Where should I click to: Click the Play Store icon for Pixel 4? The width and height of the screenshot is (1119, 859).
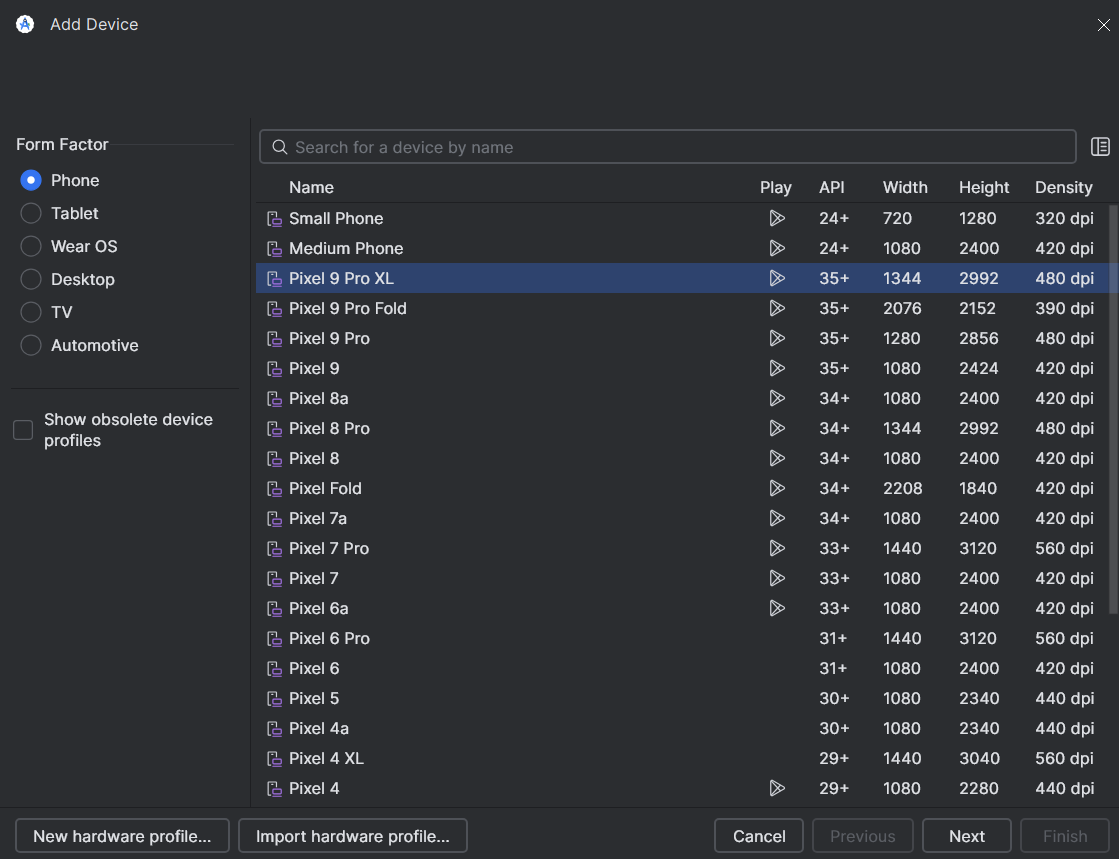(x=776, y=788)
